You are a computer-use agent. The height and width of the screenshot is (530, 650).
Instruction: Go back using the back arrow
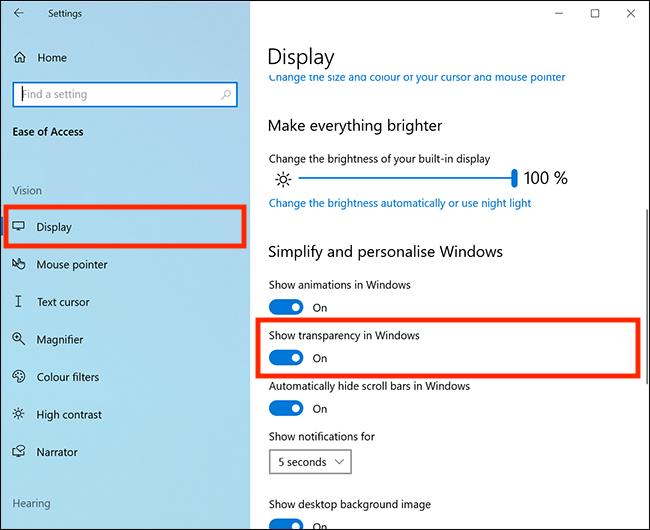tap(19, 13)
